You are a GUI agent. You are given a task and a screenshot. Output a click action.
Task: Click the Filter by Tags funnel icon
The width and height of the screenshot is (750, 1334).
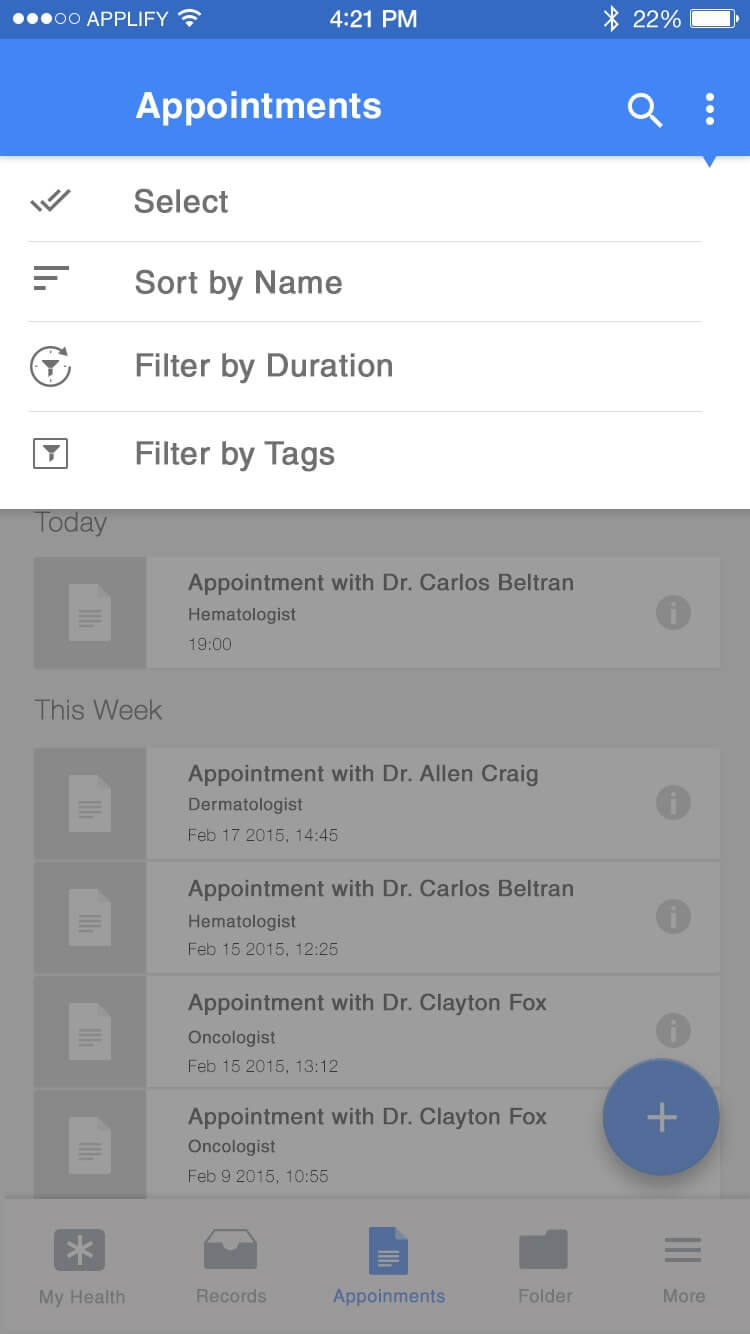(x=50, y=454)
